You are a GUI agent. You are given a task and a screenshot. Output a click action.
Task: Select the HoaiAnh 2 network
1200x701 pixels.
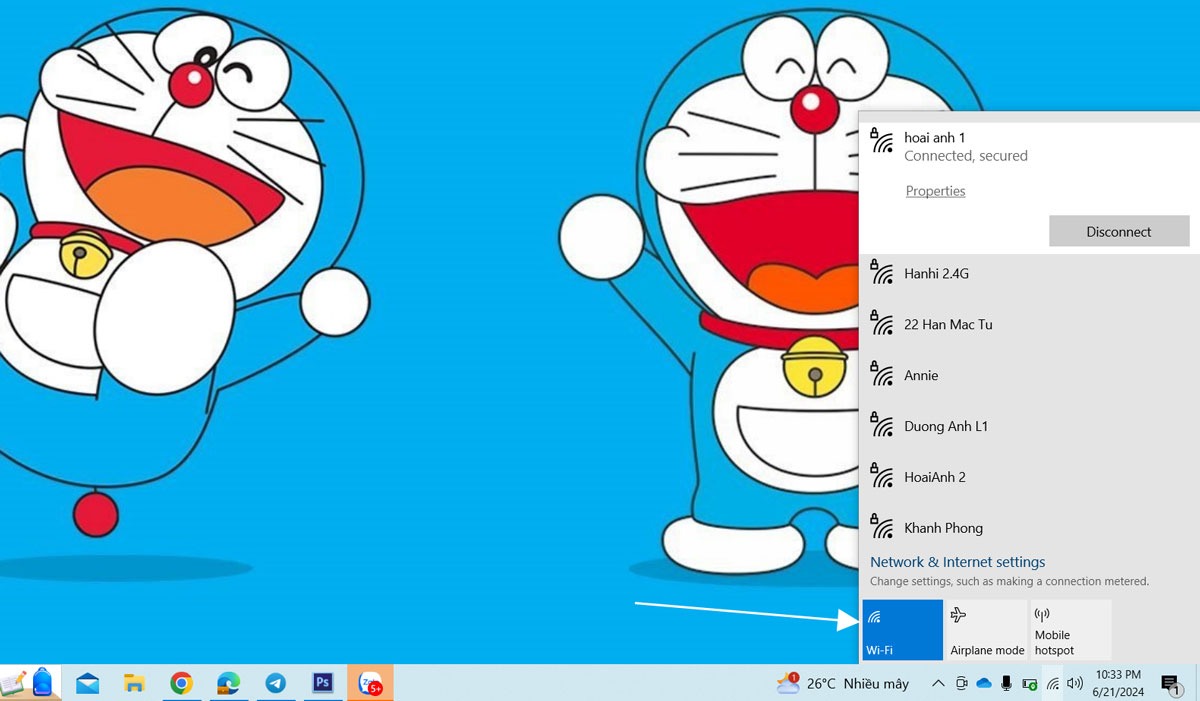tap(1029, 477)
